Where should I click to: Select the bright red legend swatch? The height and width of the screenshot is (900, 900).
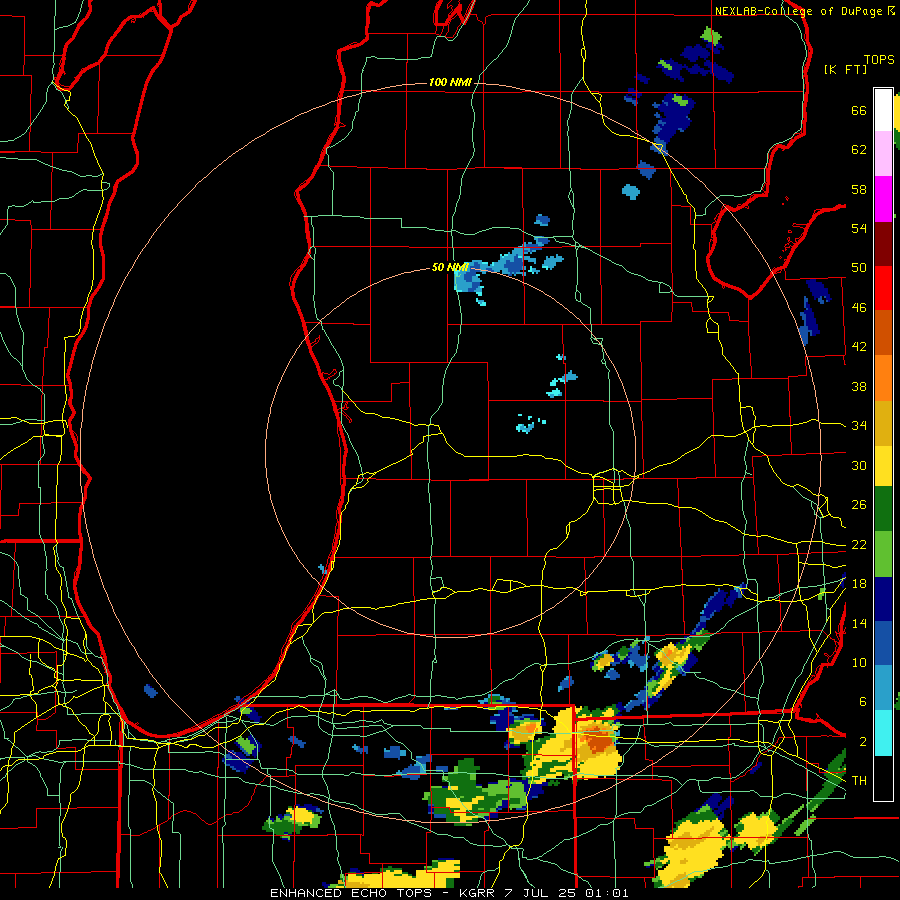[883, 288]
